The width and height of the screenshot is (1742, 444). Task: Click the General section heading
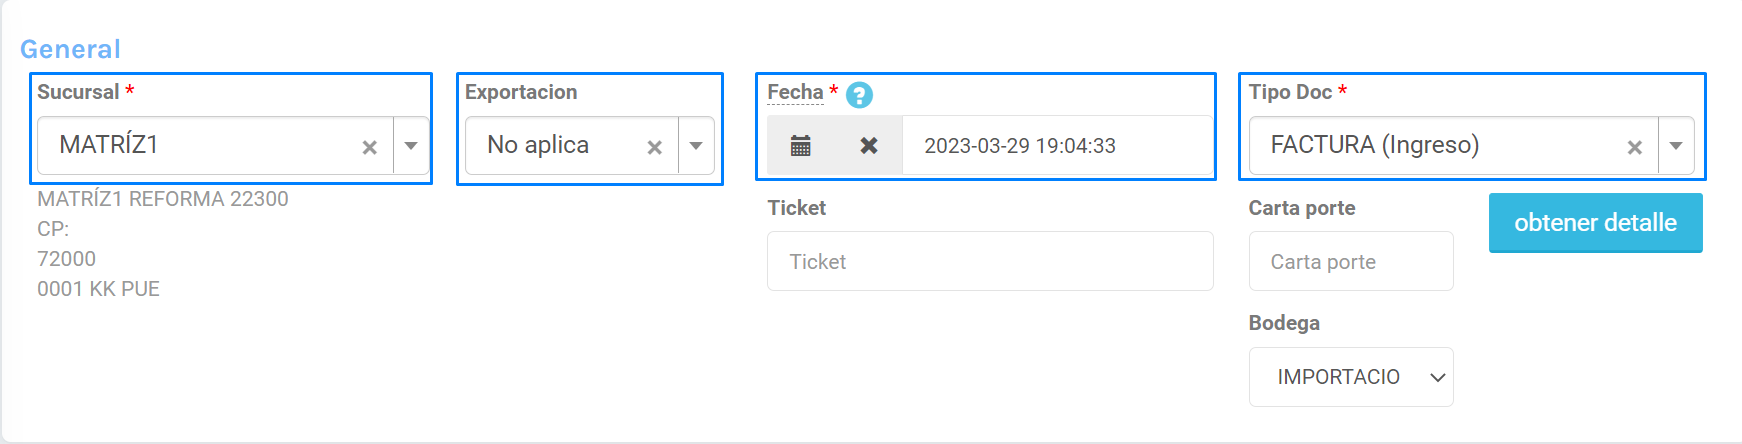tap(70, 49)
